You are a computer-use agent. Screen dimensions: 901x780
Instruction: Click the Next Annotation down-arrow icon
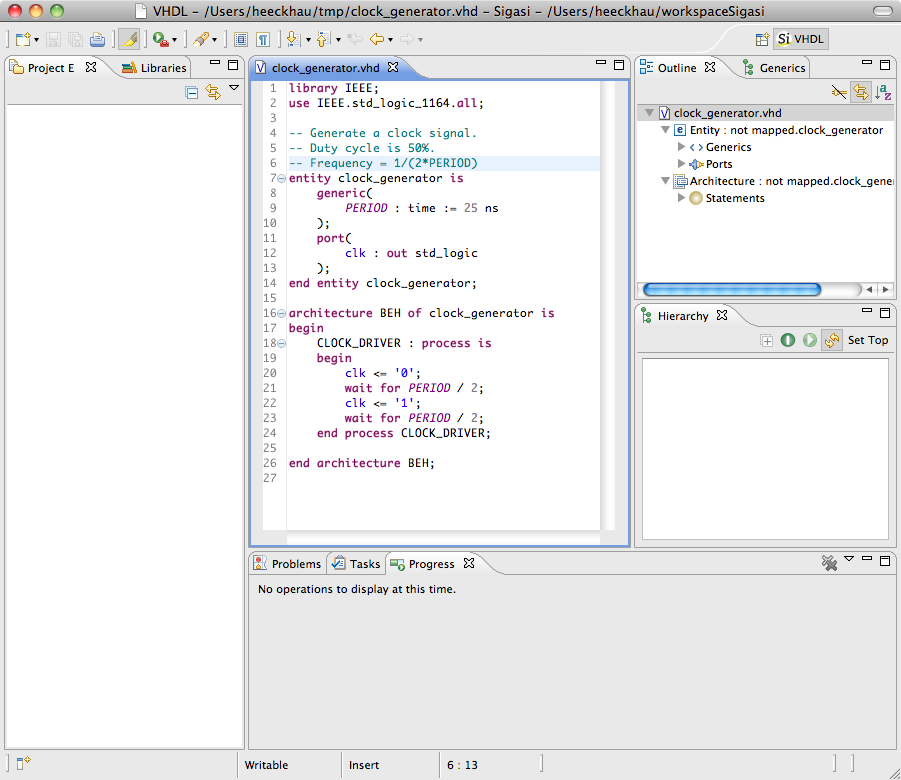[x=293, y=39]
